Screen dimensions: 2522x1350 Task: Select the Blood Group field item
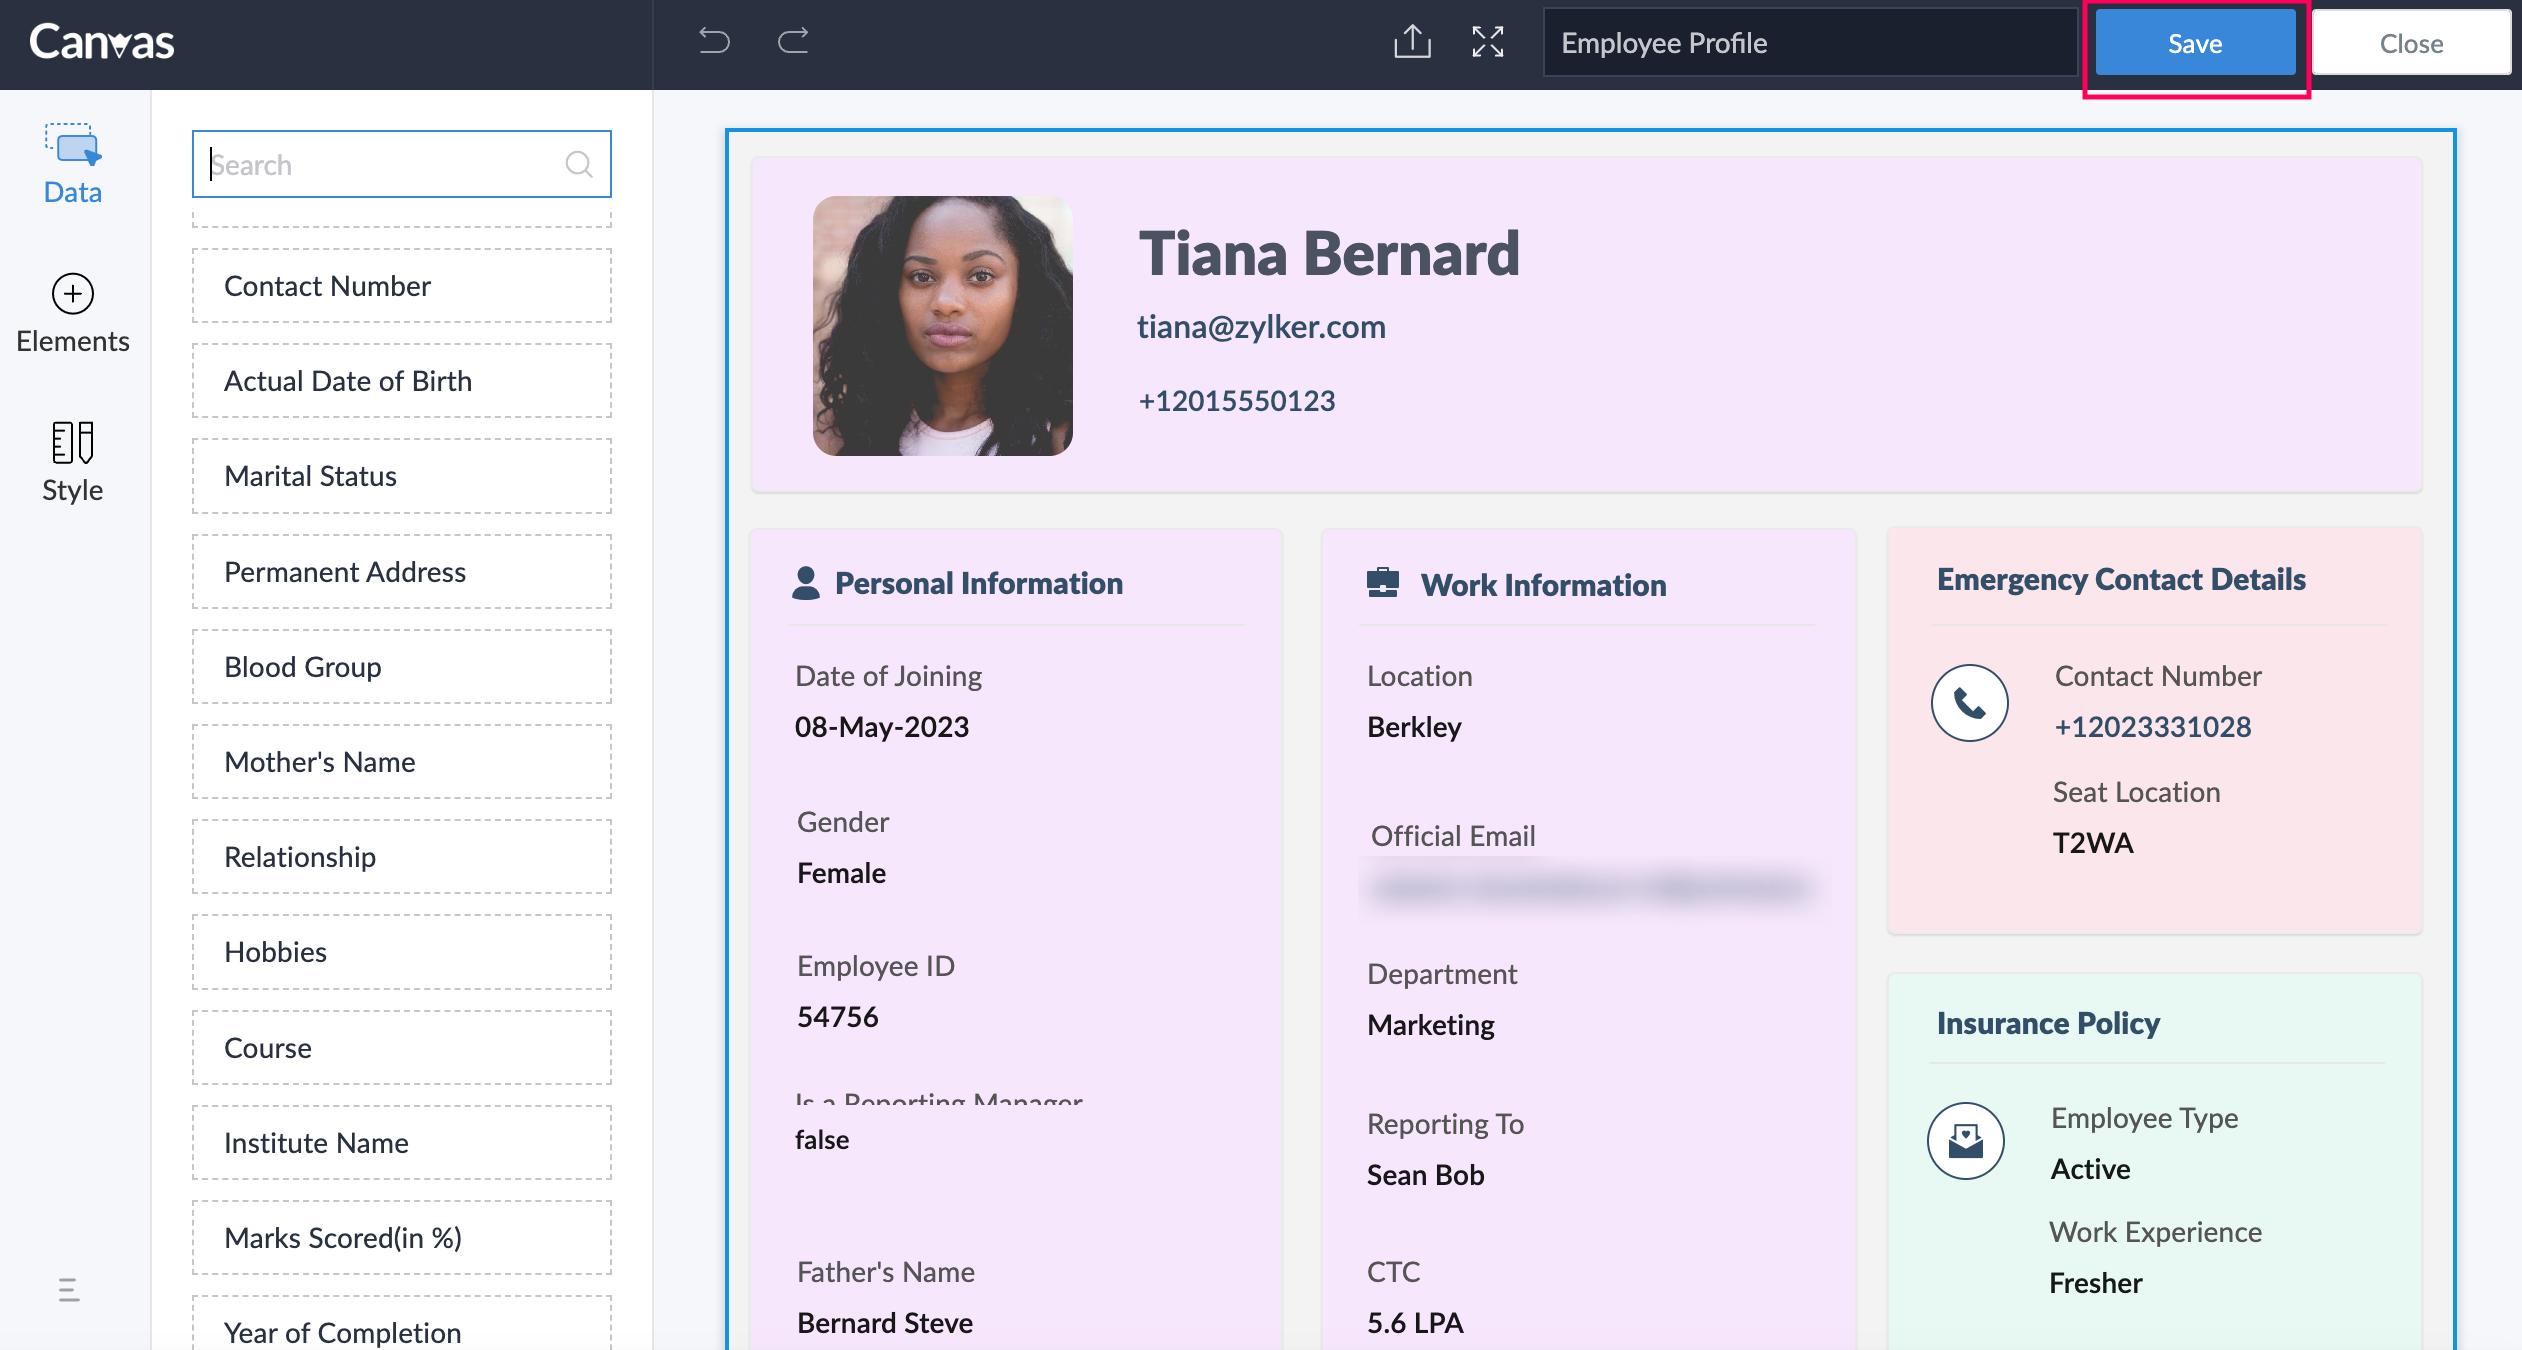[401, 667]
